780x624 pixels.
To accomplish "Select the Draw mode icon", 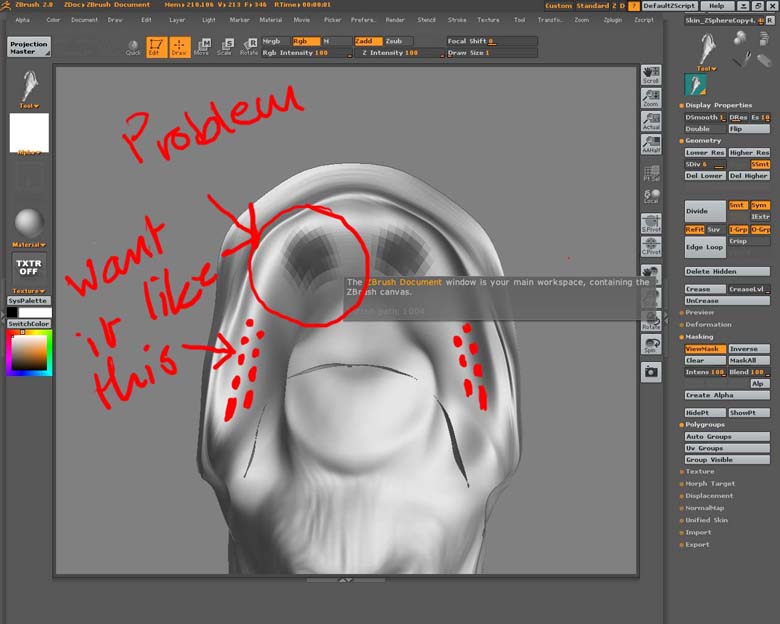I will tap(180, 47).
